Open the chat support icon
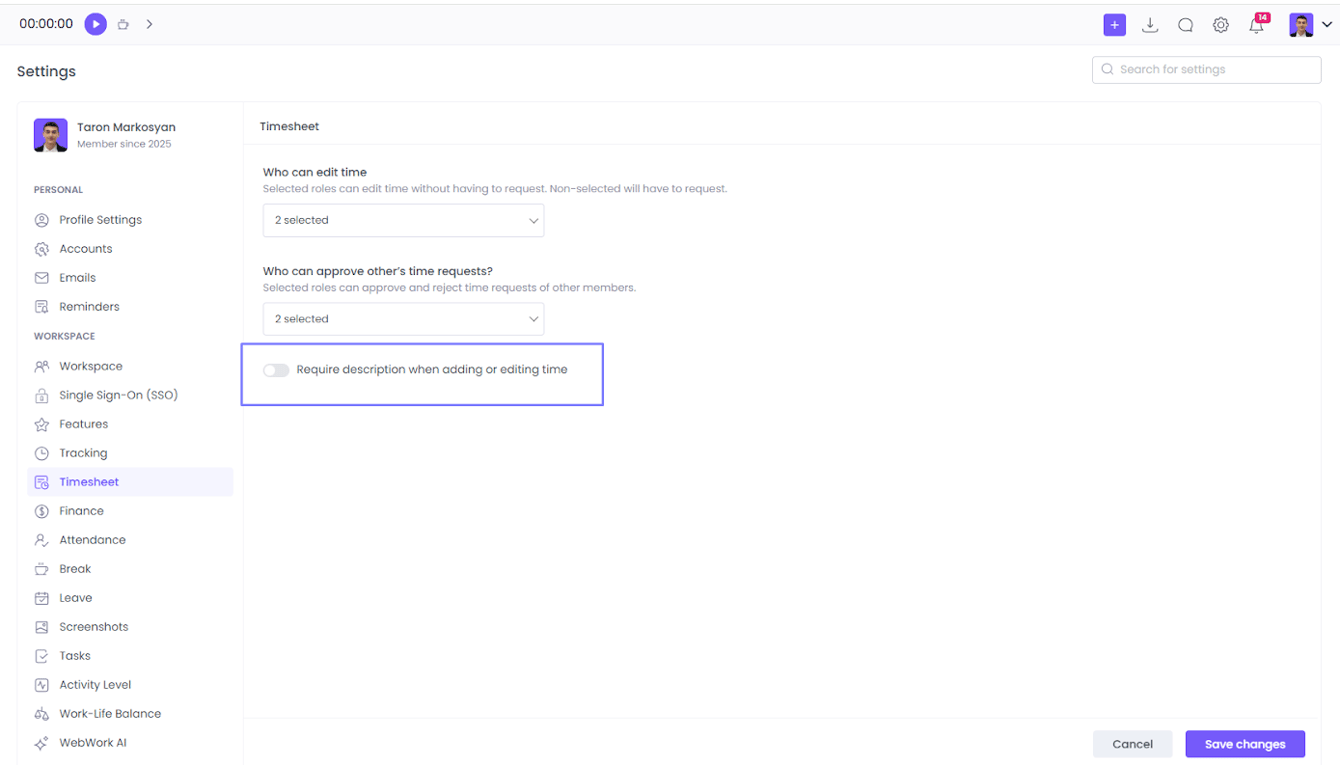This screenshot has height=765, width=1340. (x=1185, y=24)
